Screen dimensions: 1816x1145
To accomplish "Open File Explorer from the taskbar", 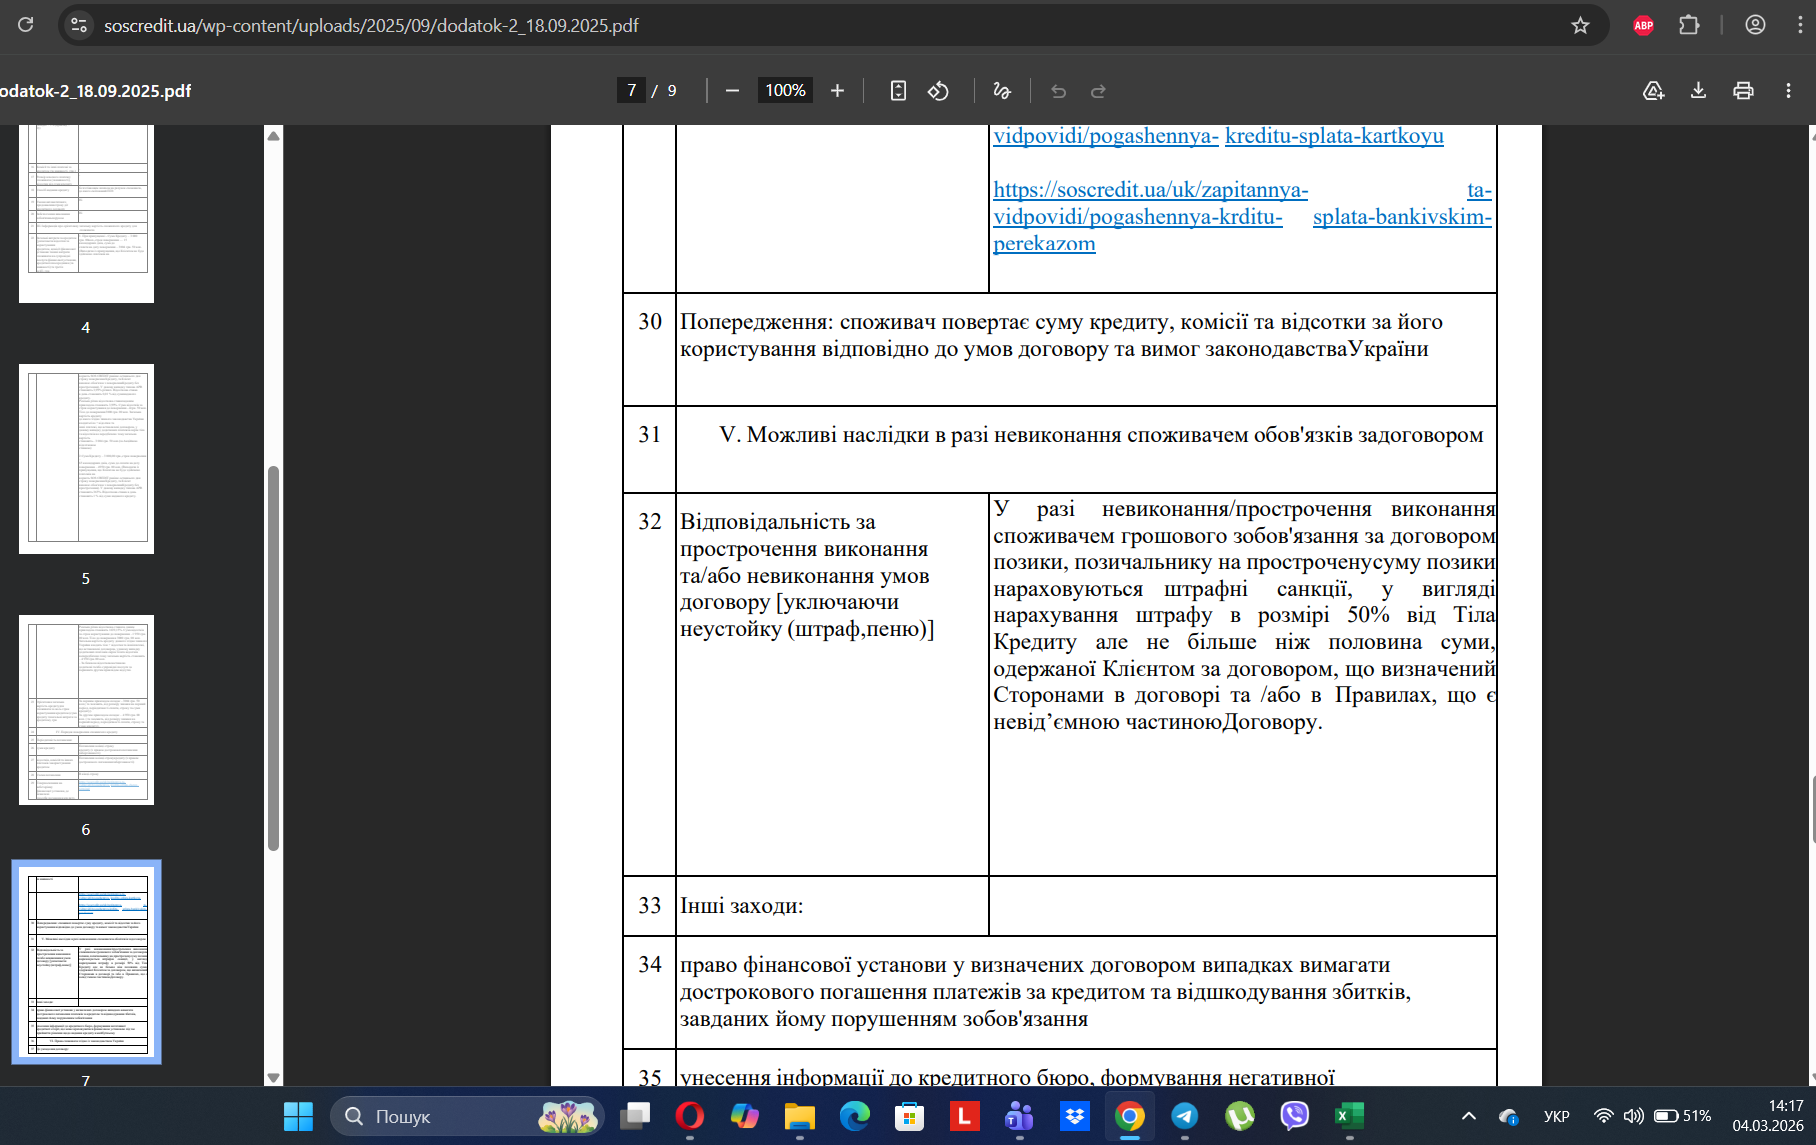I will click(799, 1116).
